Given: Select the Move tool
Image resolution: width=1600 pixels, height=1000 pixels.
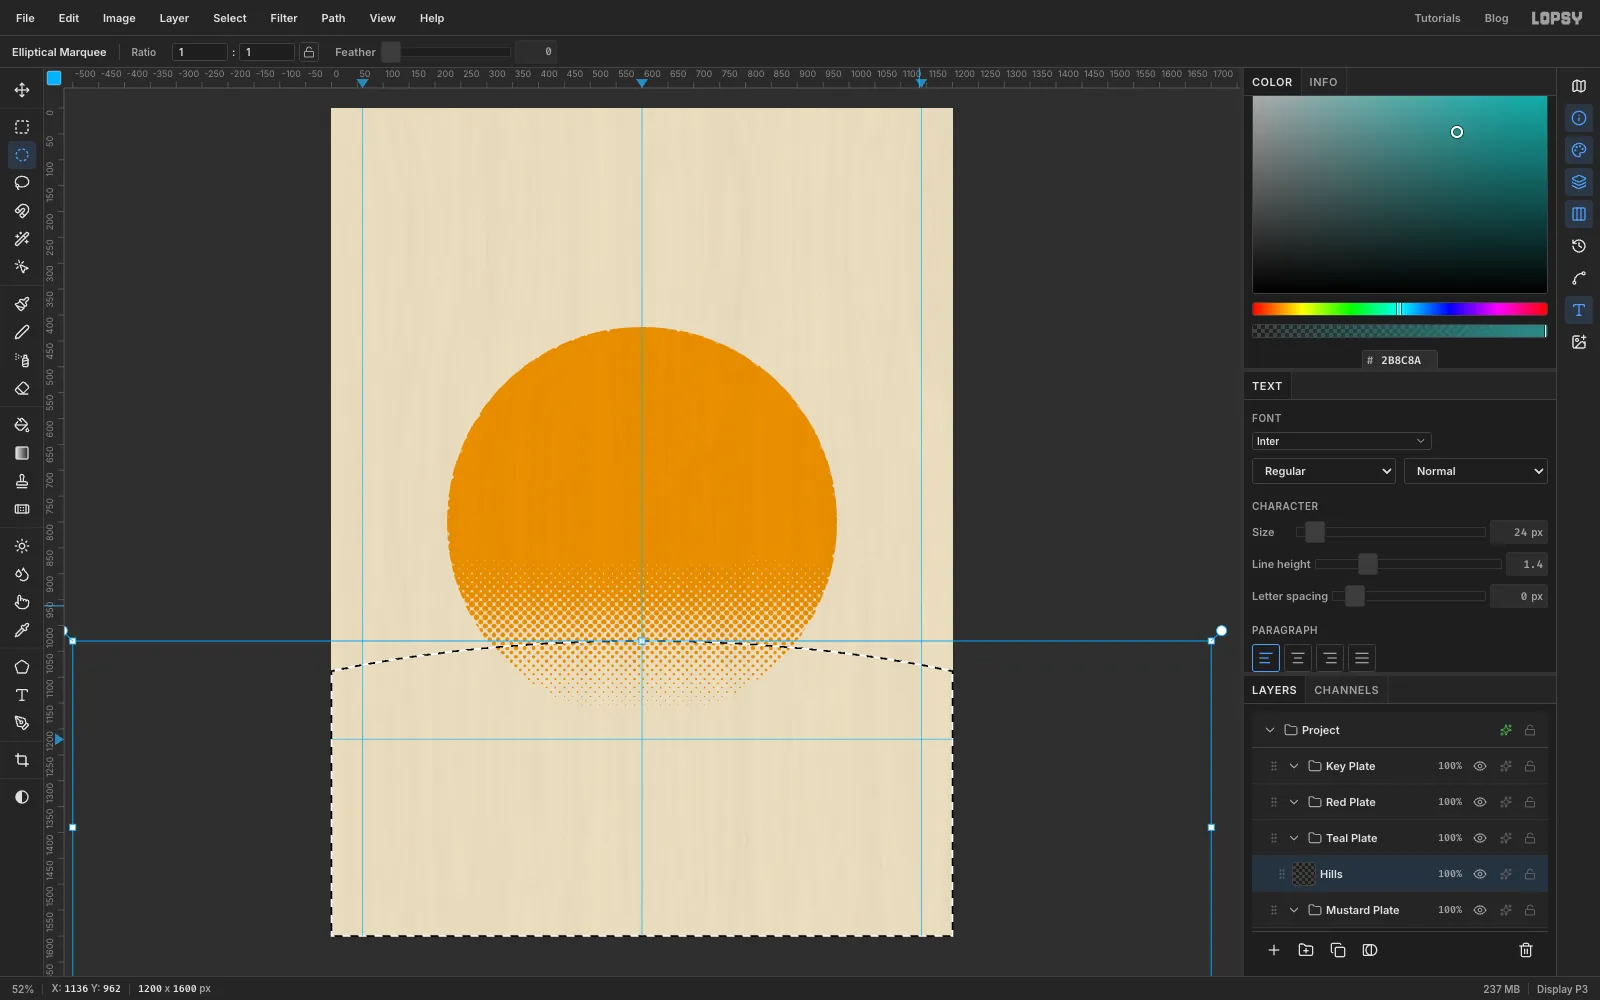Looking at the screenshot, I should click(x=22, y=90).
